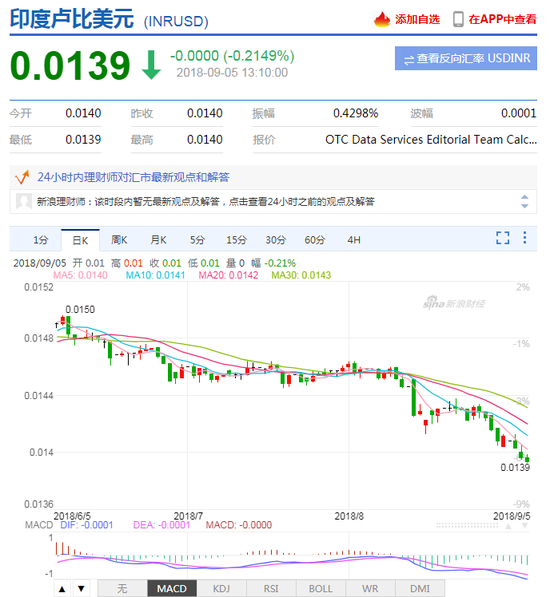Switch to the 4H chart tab
550x597 pixels.
tap(354, 240)
